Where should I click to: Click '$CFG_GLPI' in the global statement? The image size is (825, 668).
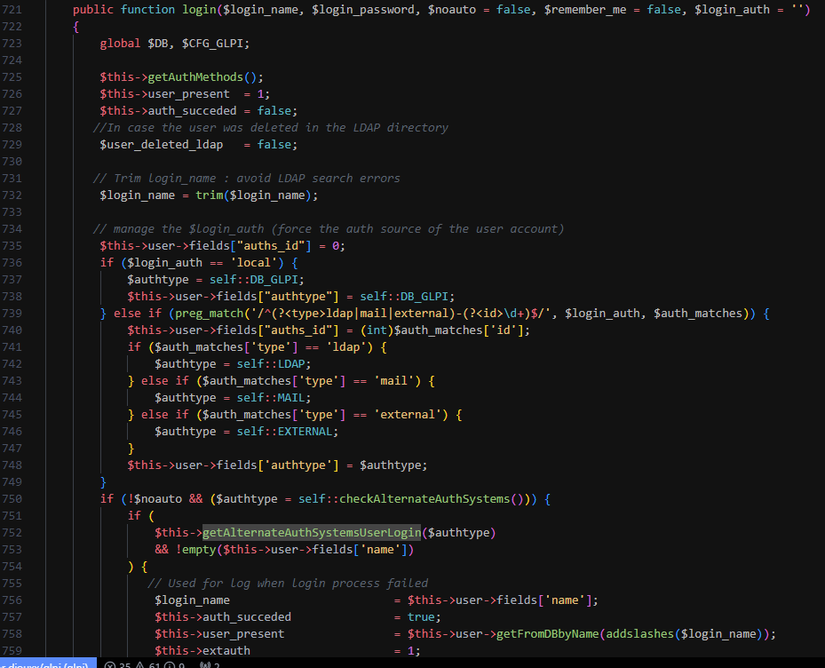[x=213, y=43]
